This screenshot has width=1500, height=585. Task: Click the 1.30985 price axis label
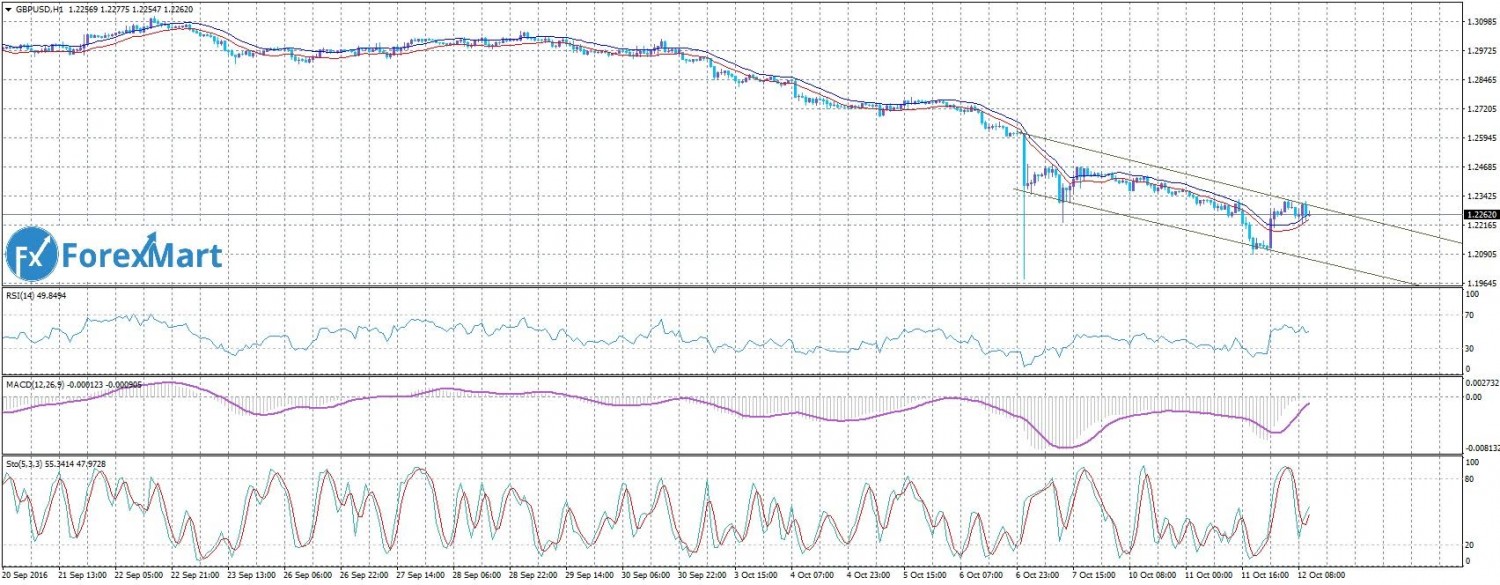pos(1478,21)
